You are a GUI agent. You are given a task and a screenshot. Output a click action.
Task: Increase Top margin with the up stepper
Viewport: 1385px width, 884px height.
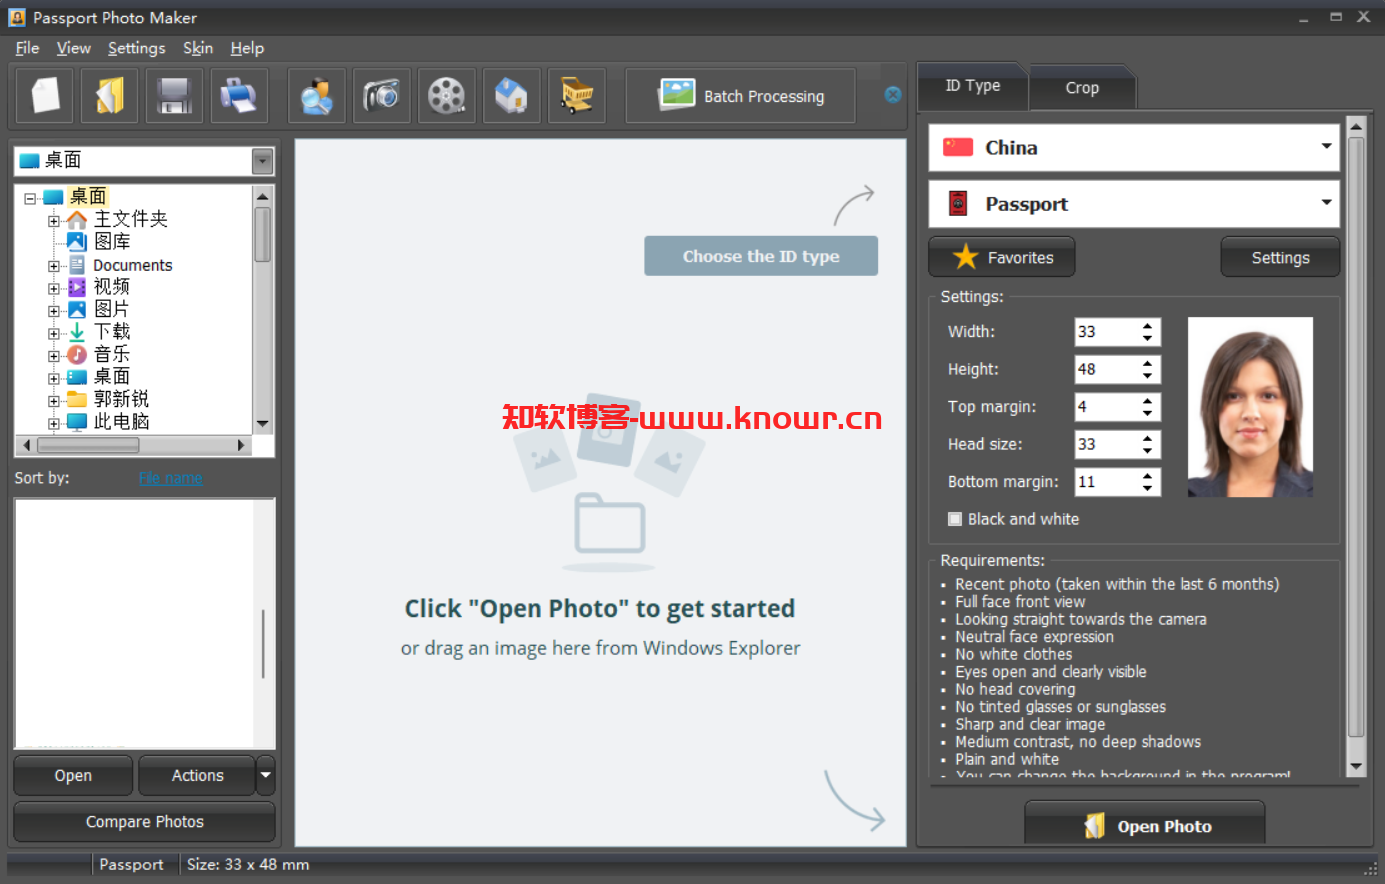(x=1147, y=400)
